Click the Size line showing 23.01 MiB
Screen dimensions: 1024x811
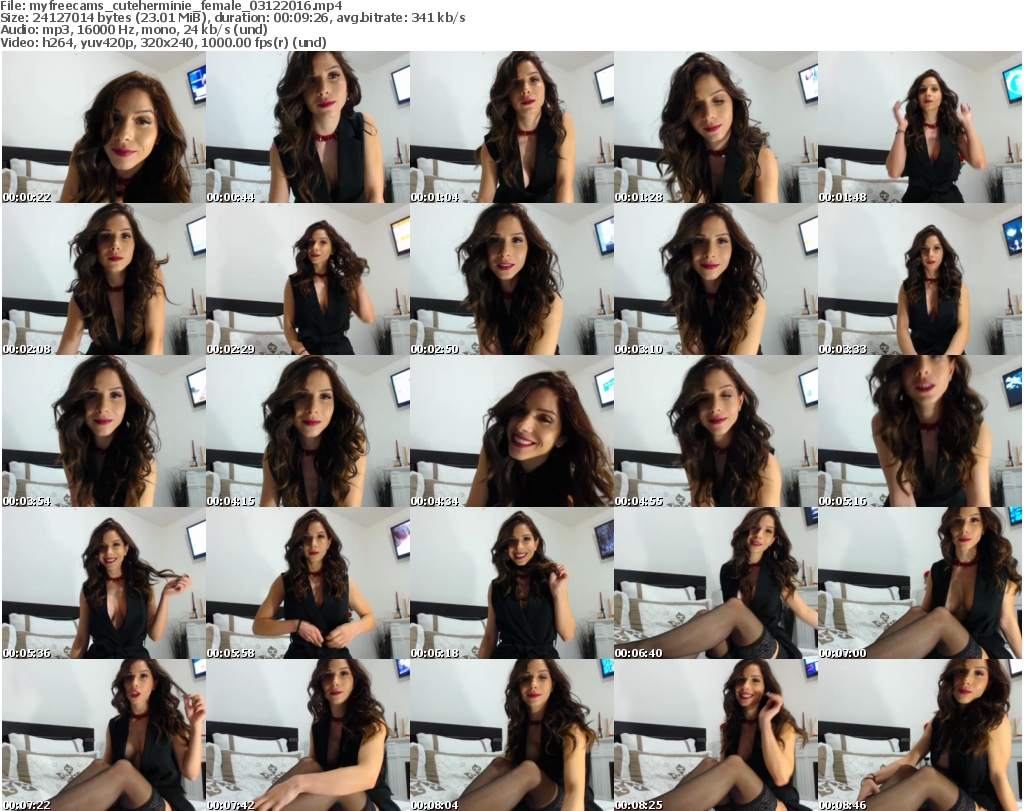pyautogui.click(x=232, y=18)
